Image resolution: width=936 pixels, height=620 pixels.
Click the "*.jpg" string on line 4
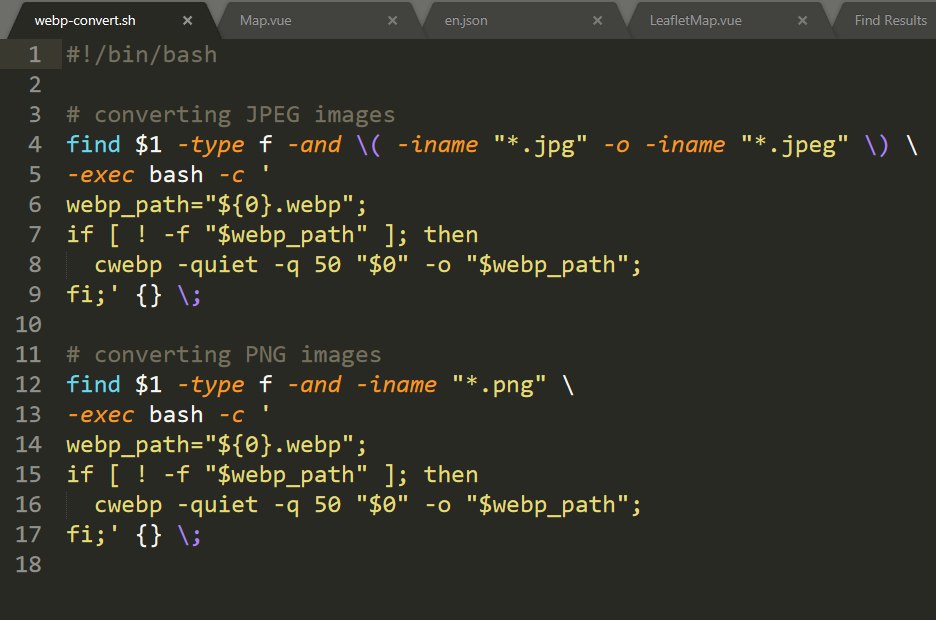coord(540,145)
